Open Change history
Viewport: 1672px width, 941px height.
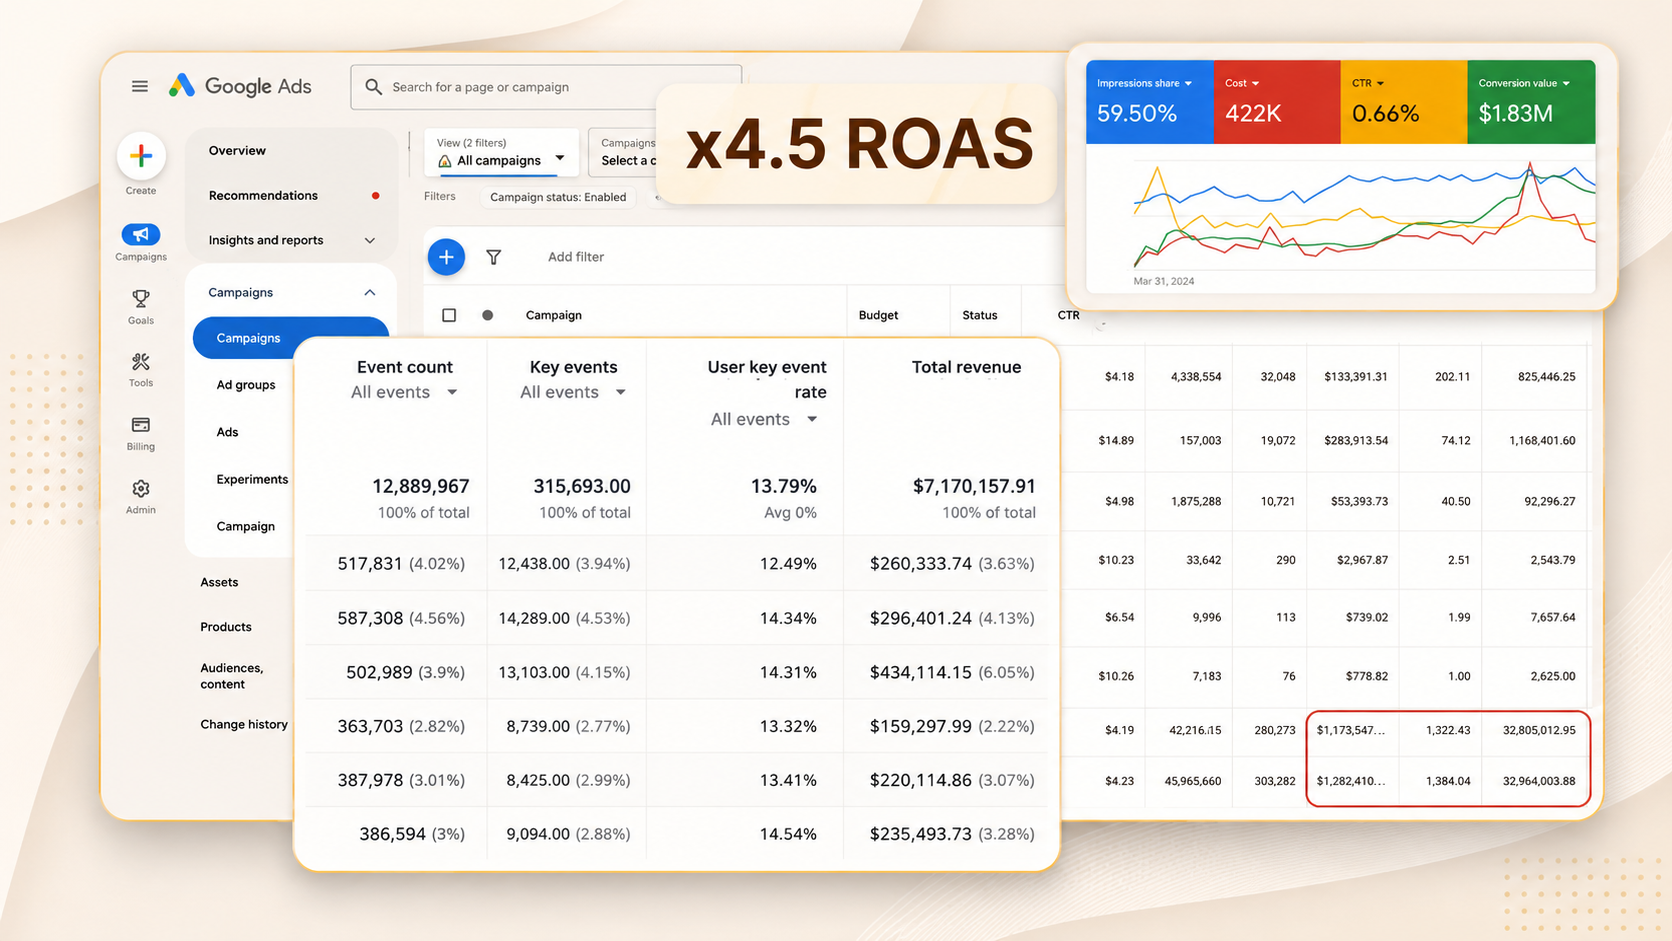(x=244, y=724)
